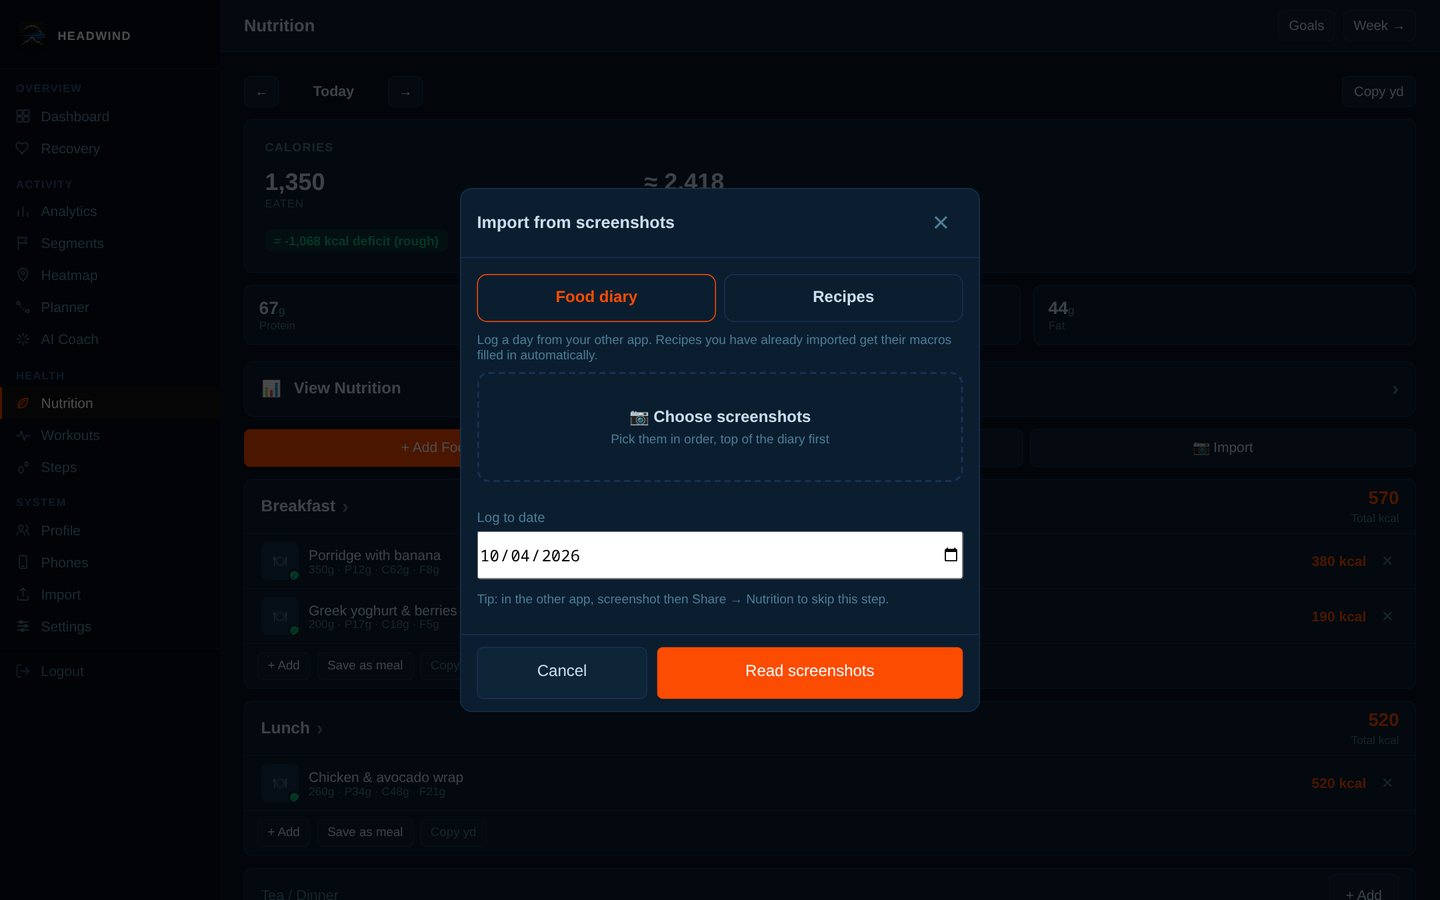This screenshot has height=900, width=1440.
Task: Close the Import from screenshots dialog
Action: tap(940, 222)
